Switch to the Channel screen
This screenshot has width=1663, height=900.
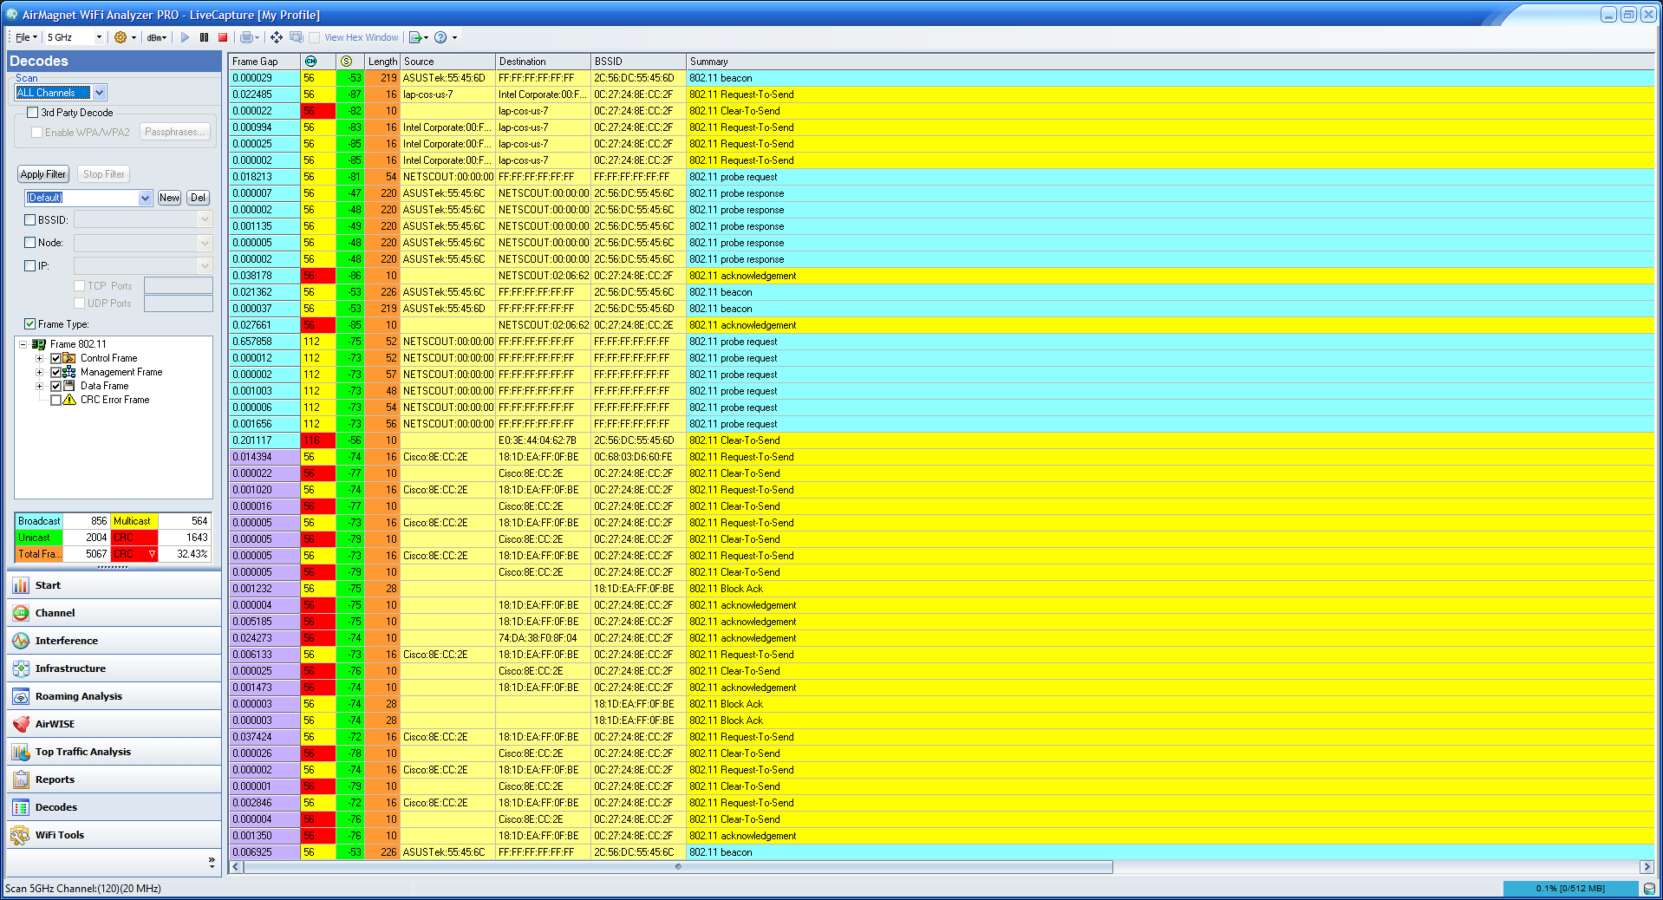click(x=114, y=613)
